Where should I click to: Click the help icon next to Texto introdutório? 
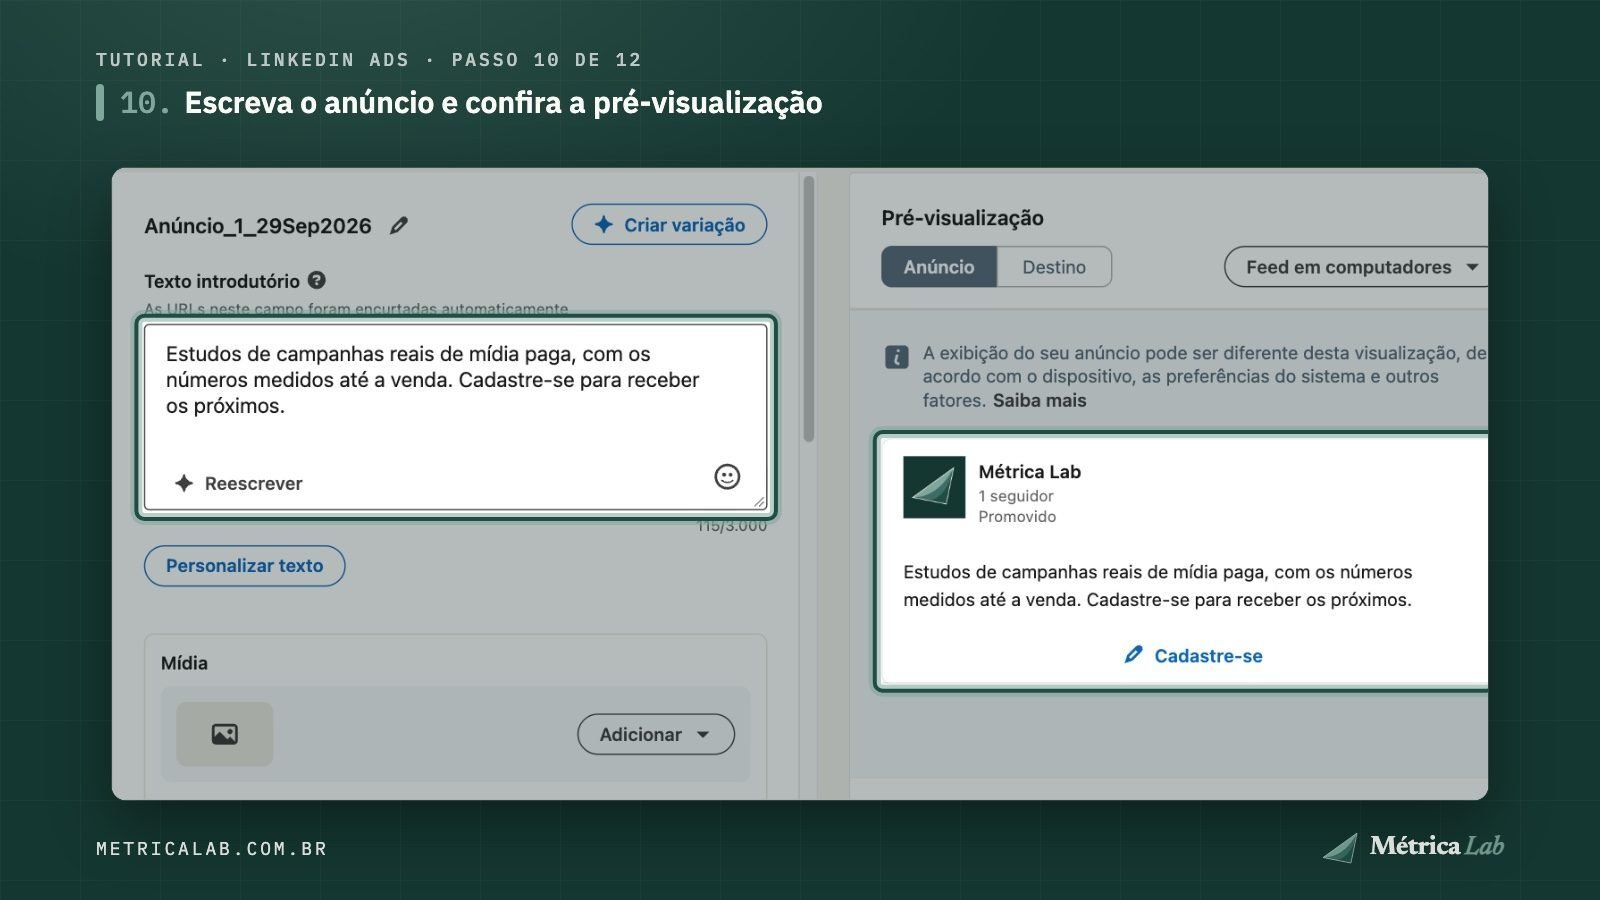[317, 280]
